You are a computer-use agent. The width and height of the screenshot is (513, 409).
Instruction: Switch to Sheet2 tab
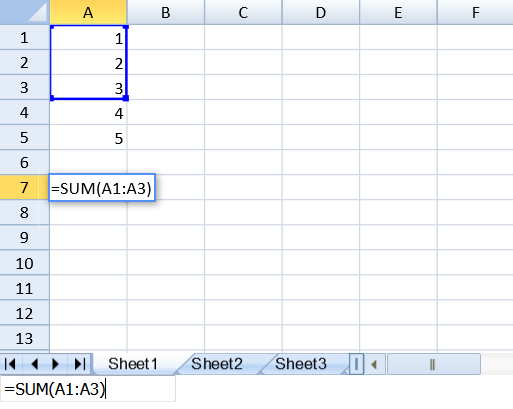[x=217, y=364]
